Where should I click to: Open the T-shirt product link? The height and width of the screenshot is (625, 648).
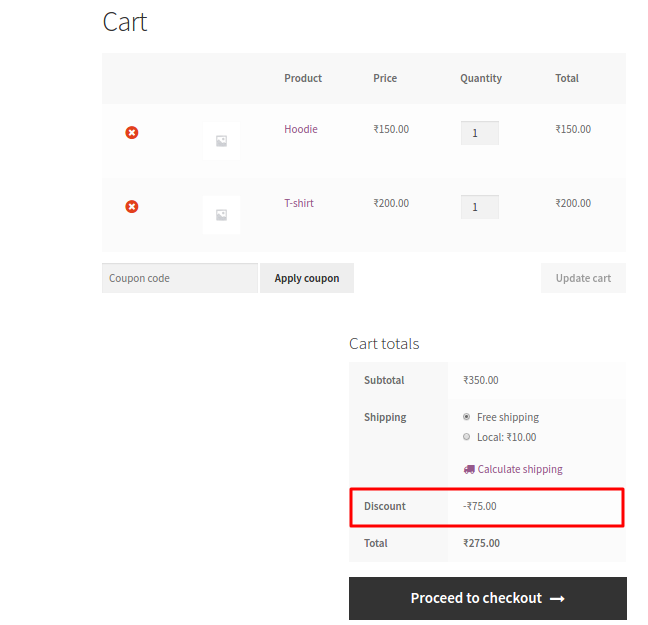[299, 203]
